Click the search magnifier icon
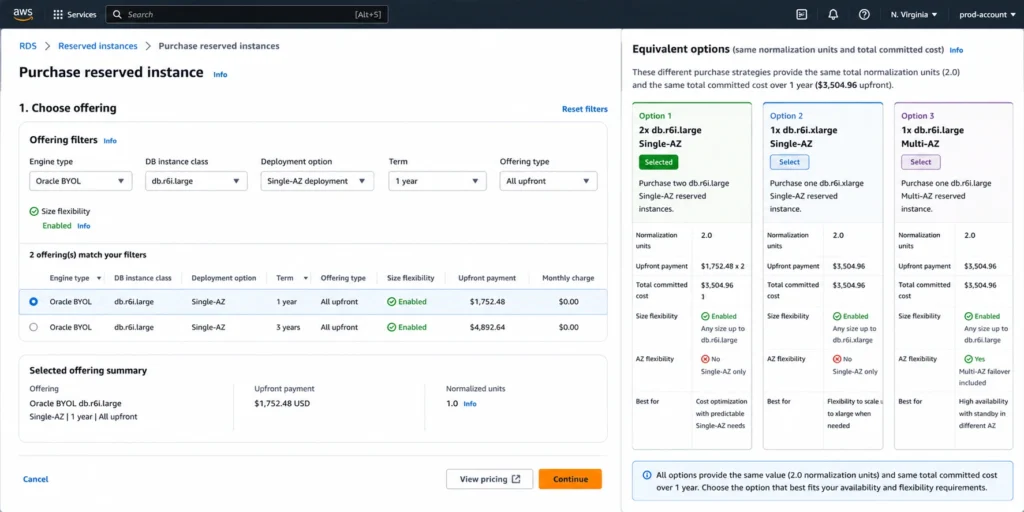The image size is (1024, 512). pyautogui.click(x=117, y=14)
